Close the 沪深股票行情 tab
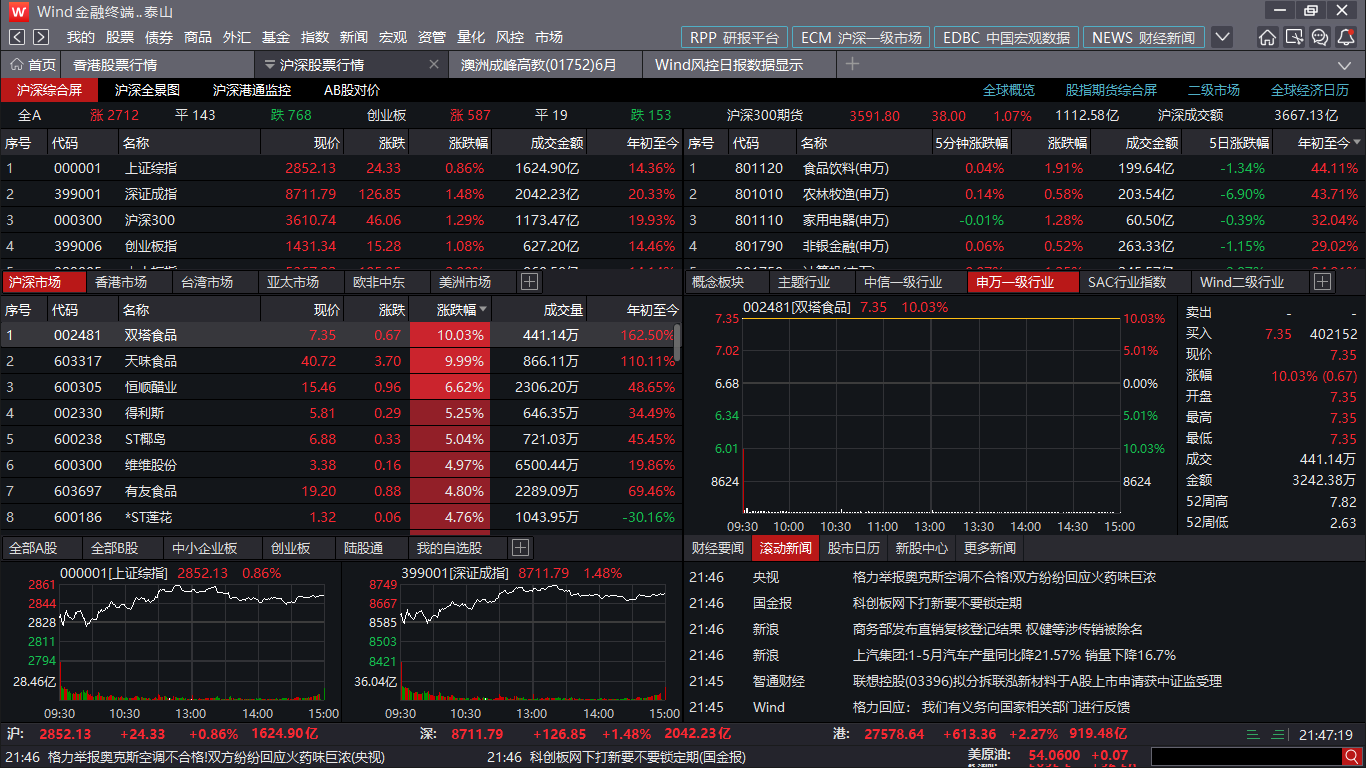Screen dimensions: 1366x768 434,65
